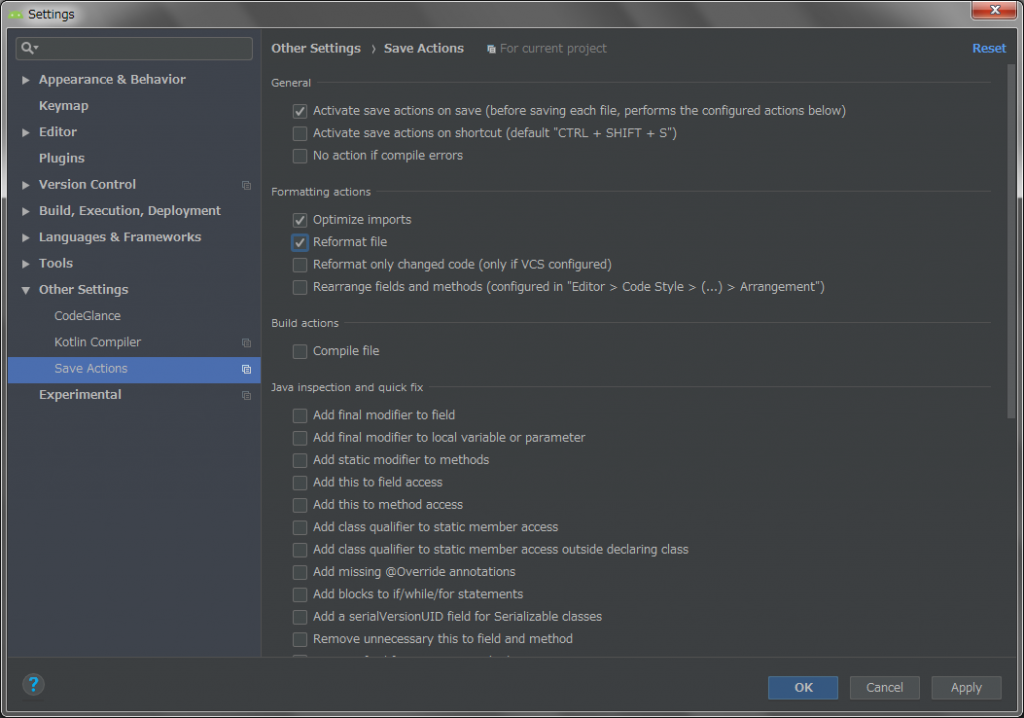Expand the Build, Execution, Deployment node
1024x718 pixels.
(26, 211)
